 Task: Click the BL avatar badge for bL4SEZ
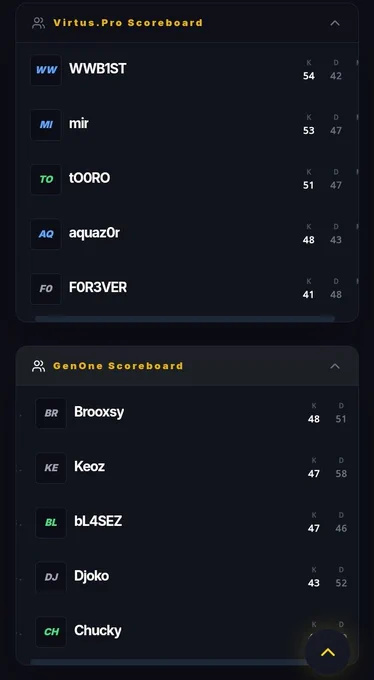[51, 523]
